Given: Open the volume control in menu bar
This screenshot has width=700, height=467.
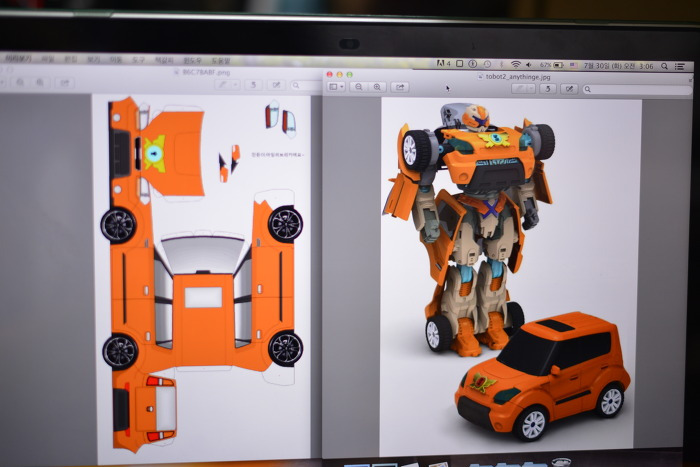Looking at the screenshot, I should click(x=529, y=65).
